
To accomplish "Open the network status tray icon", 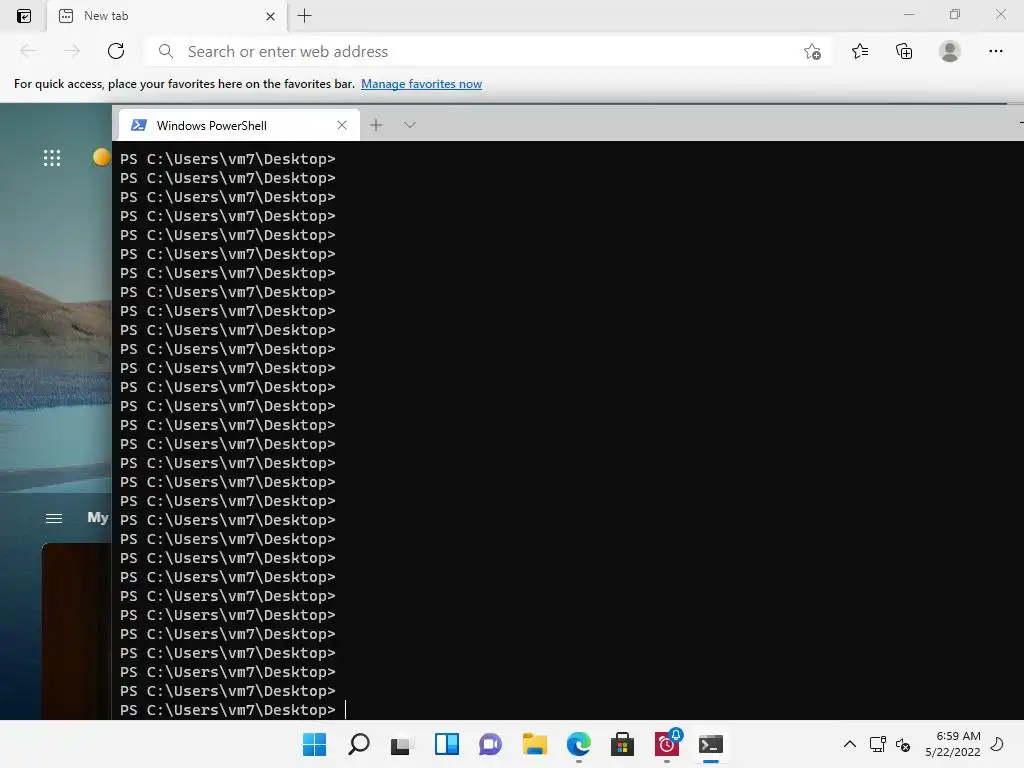I will (878, 744).
